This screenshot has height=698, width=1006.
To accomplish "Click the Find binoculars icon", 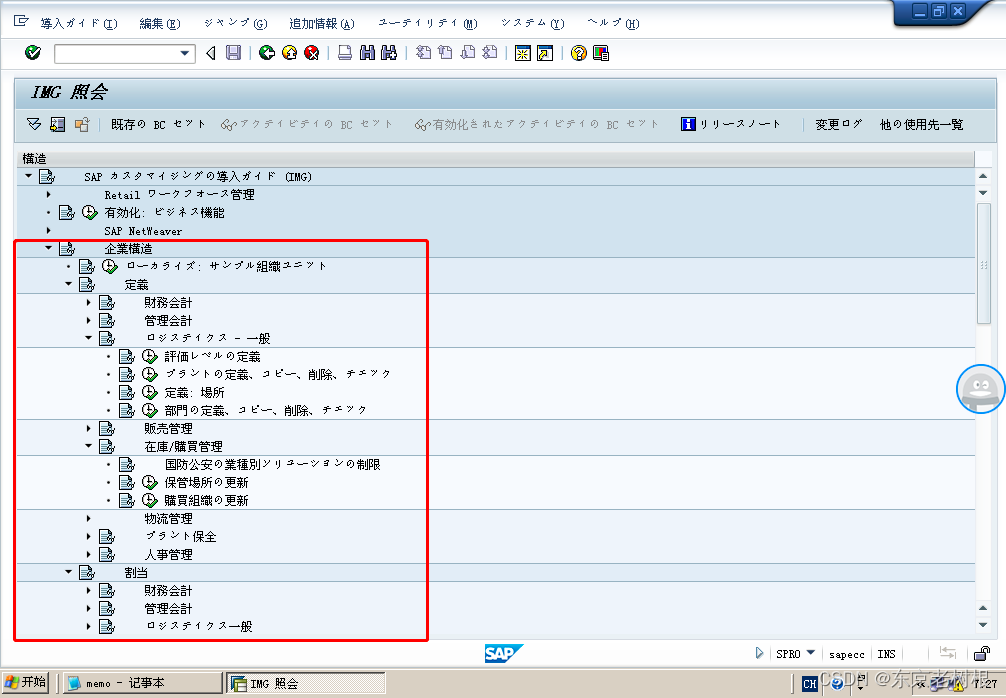I will point(368,53).
